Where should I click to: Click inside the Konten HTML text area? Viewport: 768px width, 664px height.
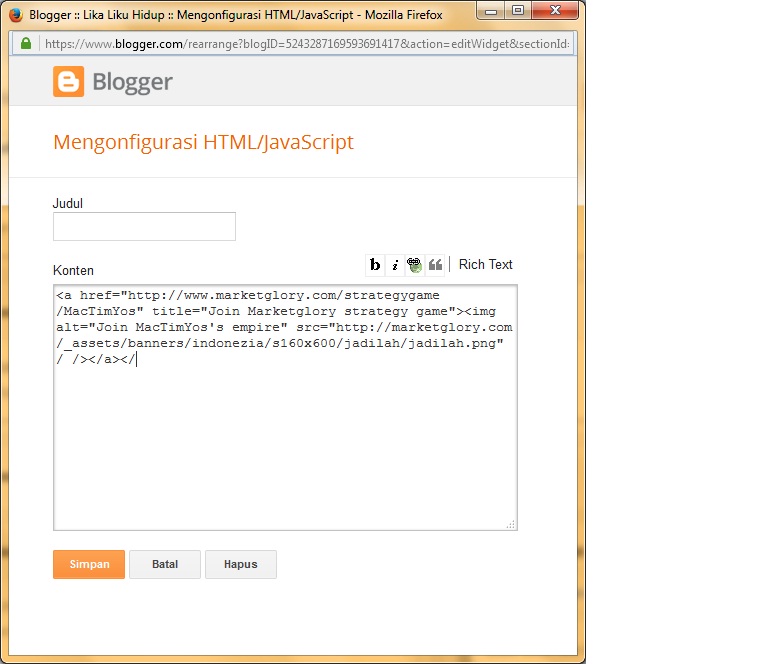coord(286,407)
